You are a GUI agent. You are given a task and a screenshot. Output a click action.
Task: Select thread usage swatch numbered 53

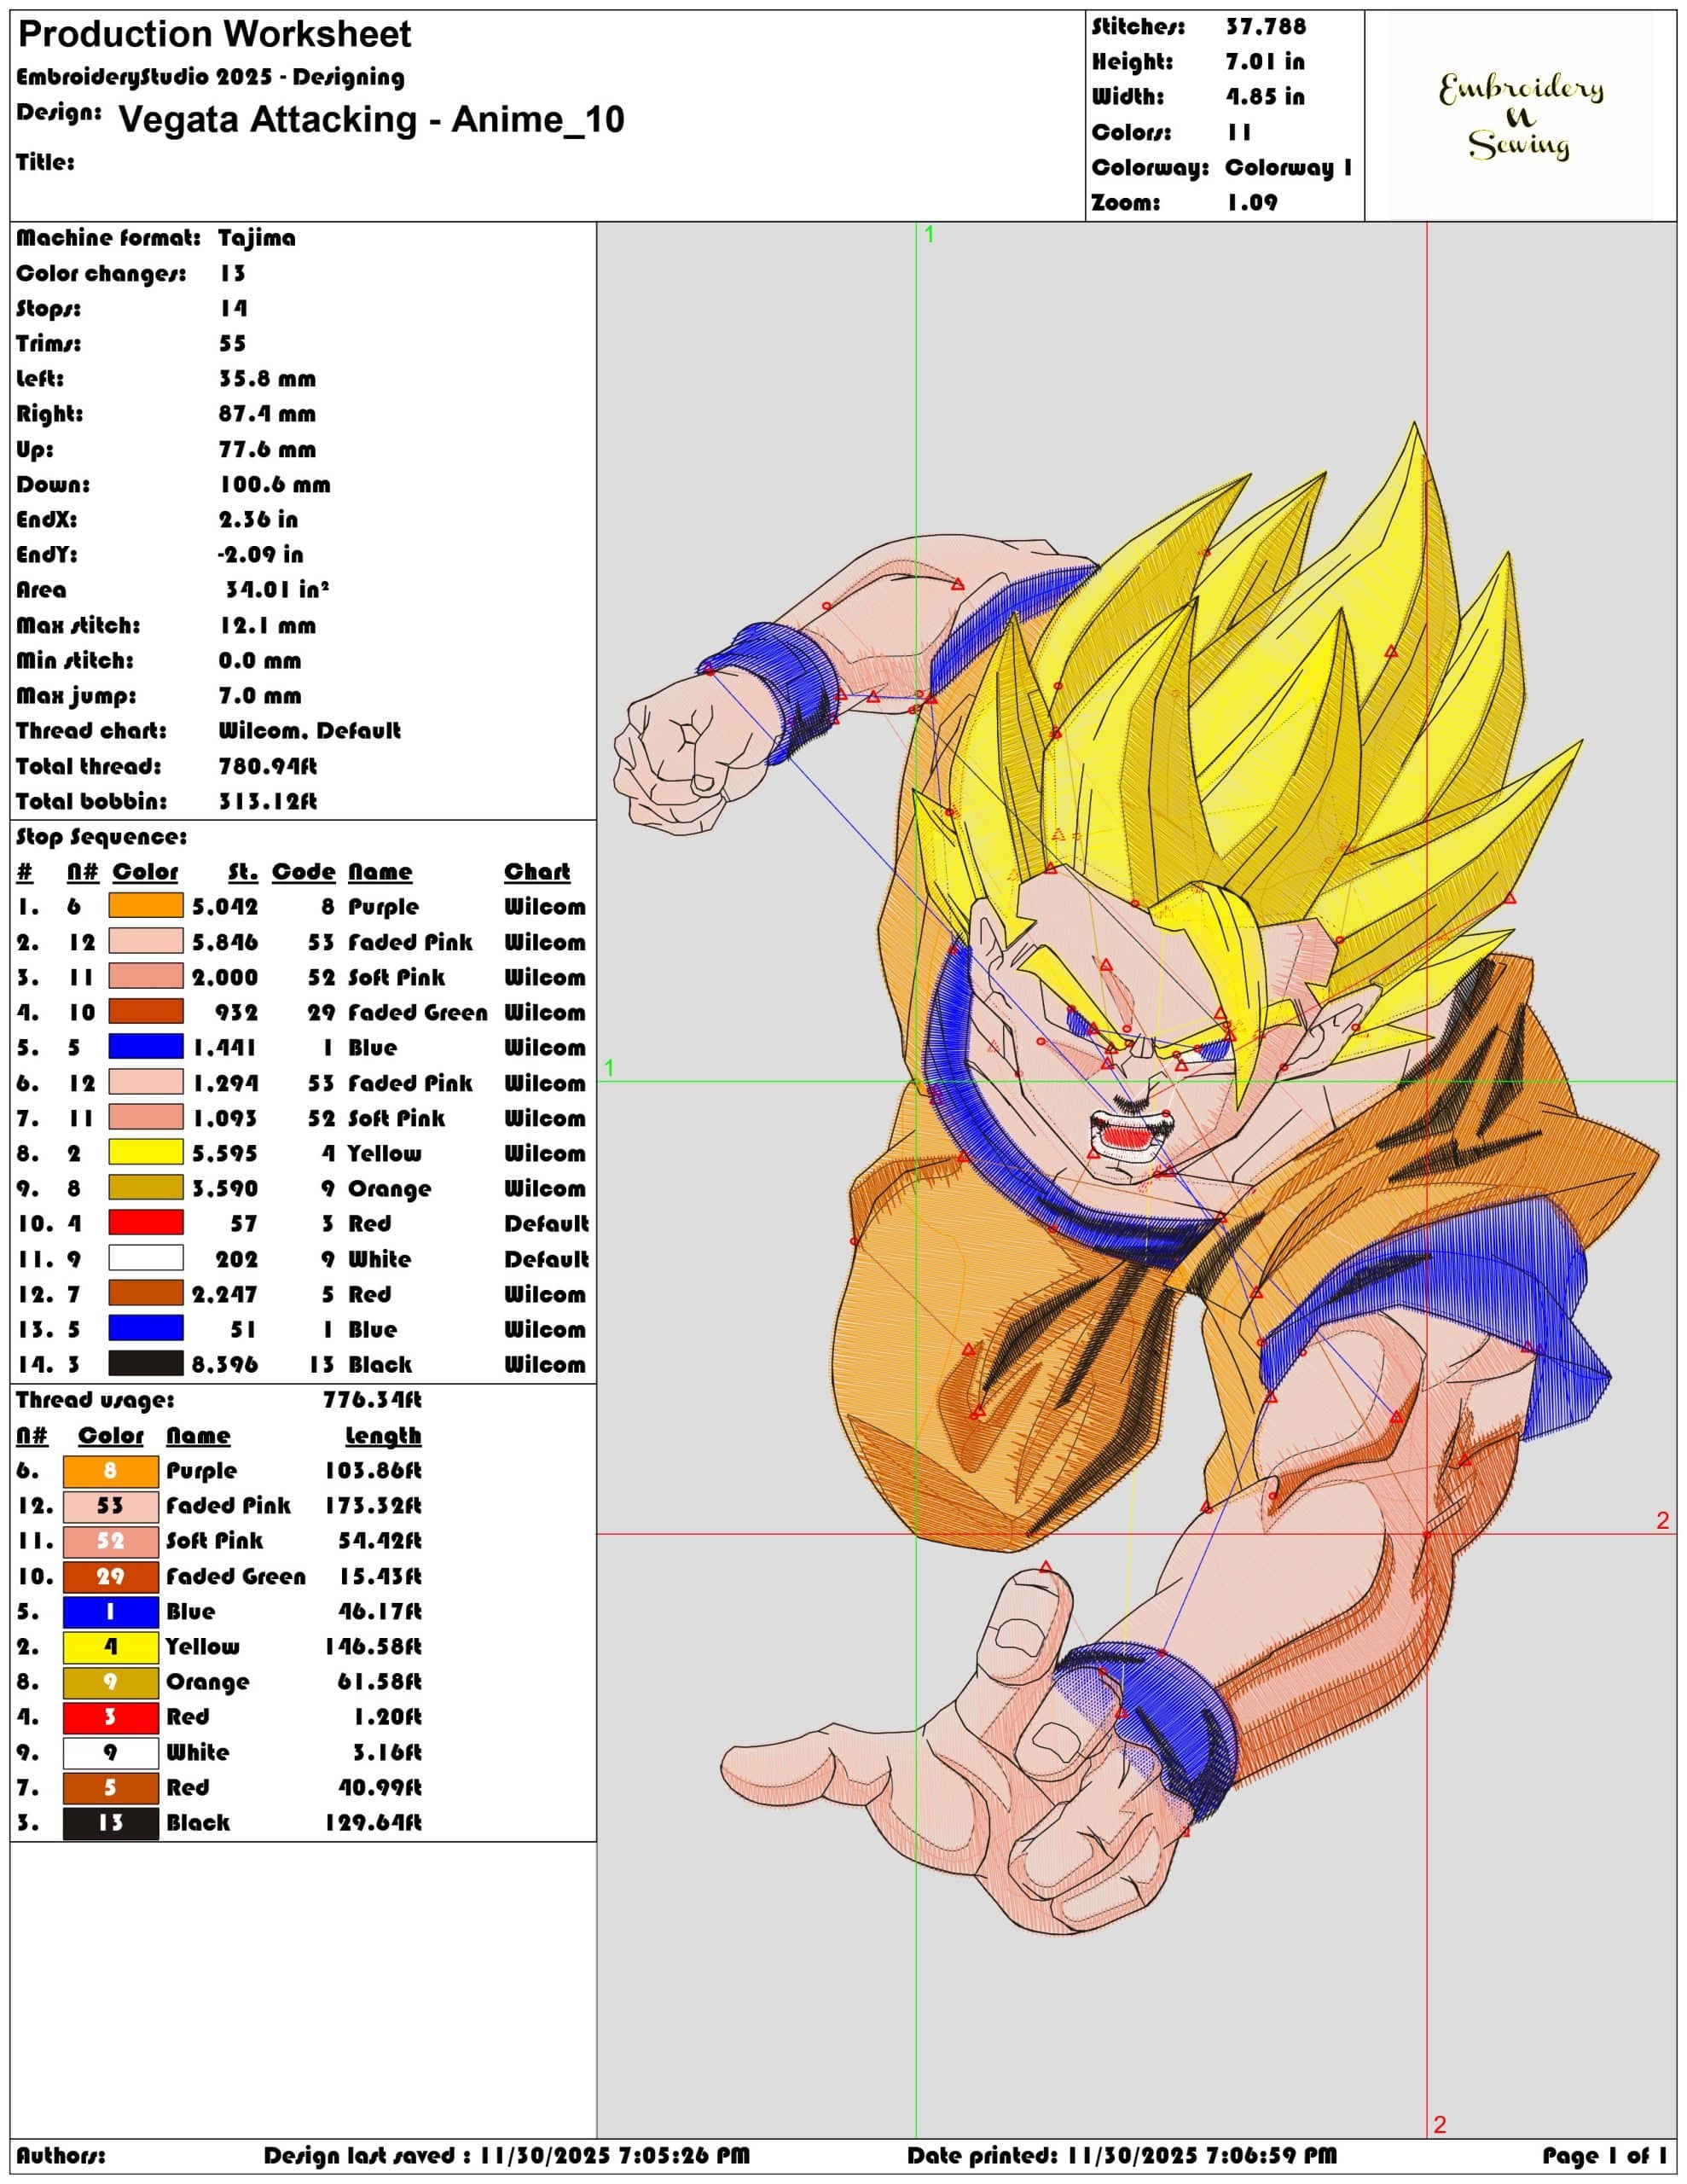click(x=111, y=1506)
